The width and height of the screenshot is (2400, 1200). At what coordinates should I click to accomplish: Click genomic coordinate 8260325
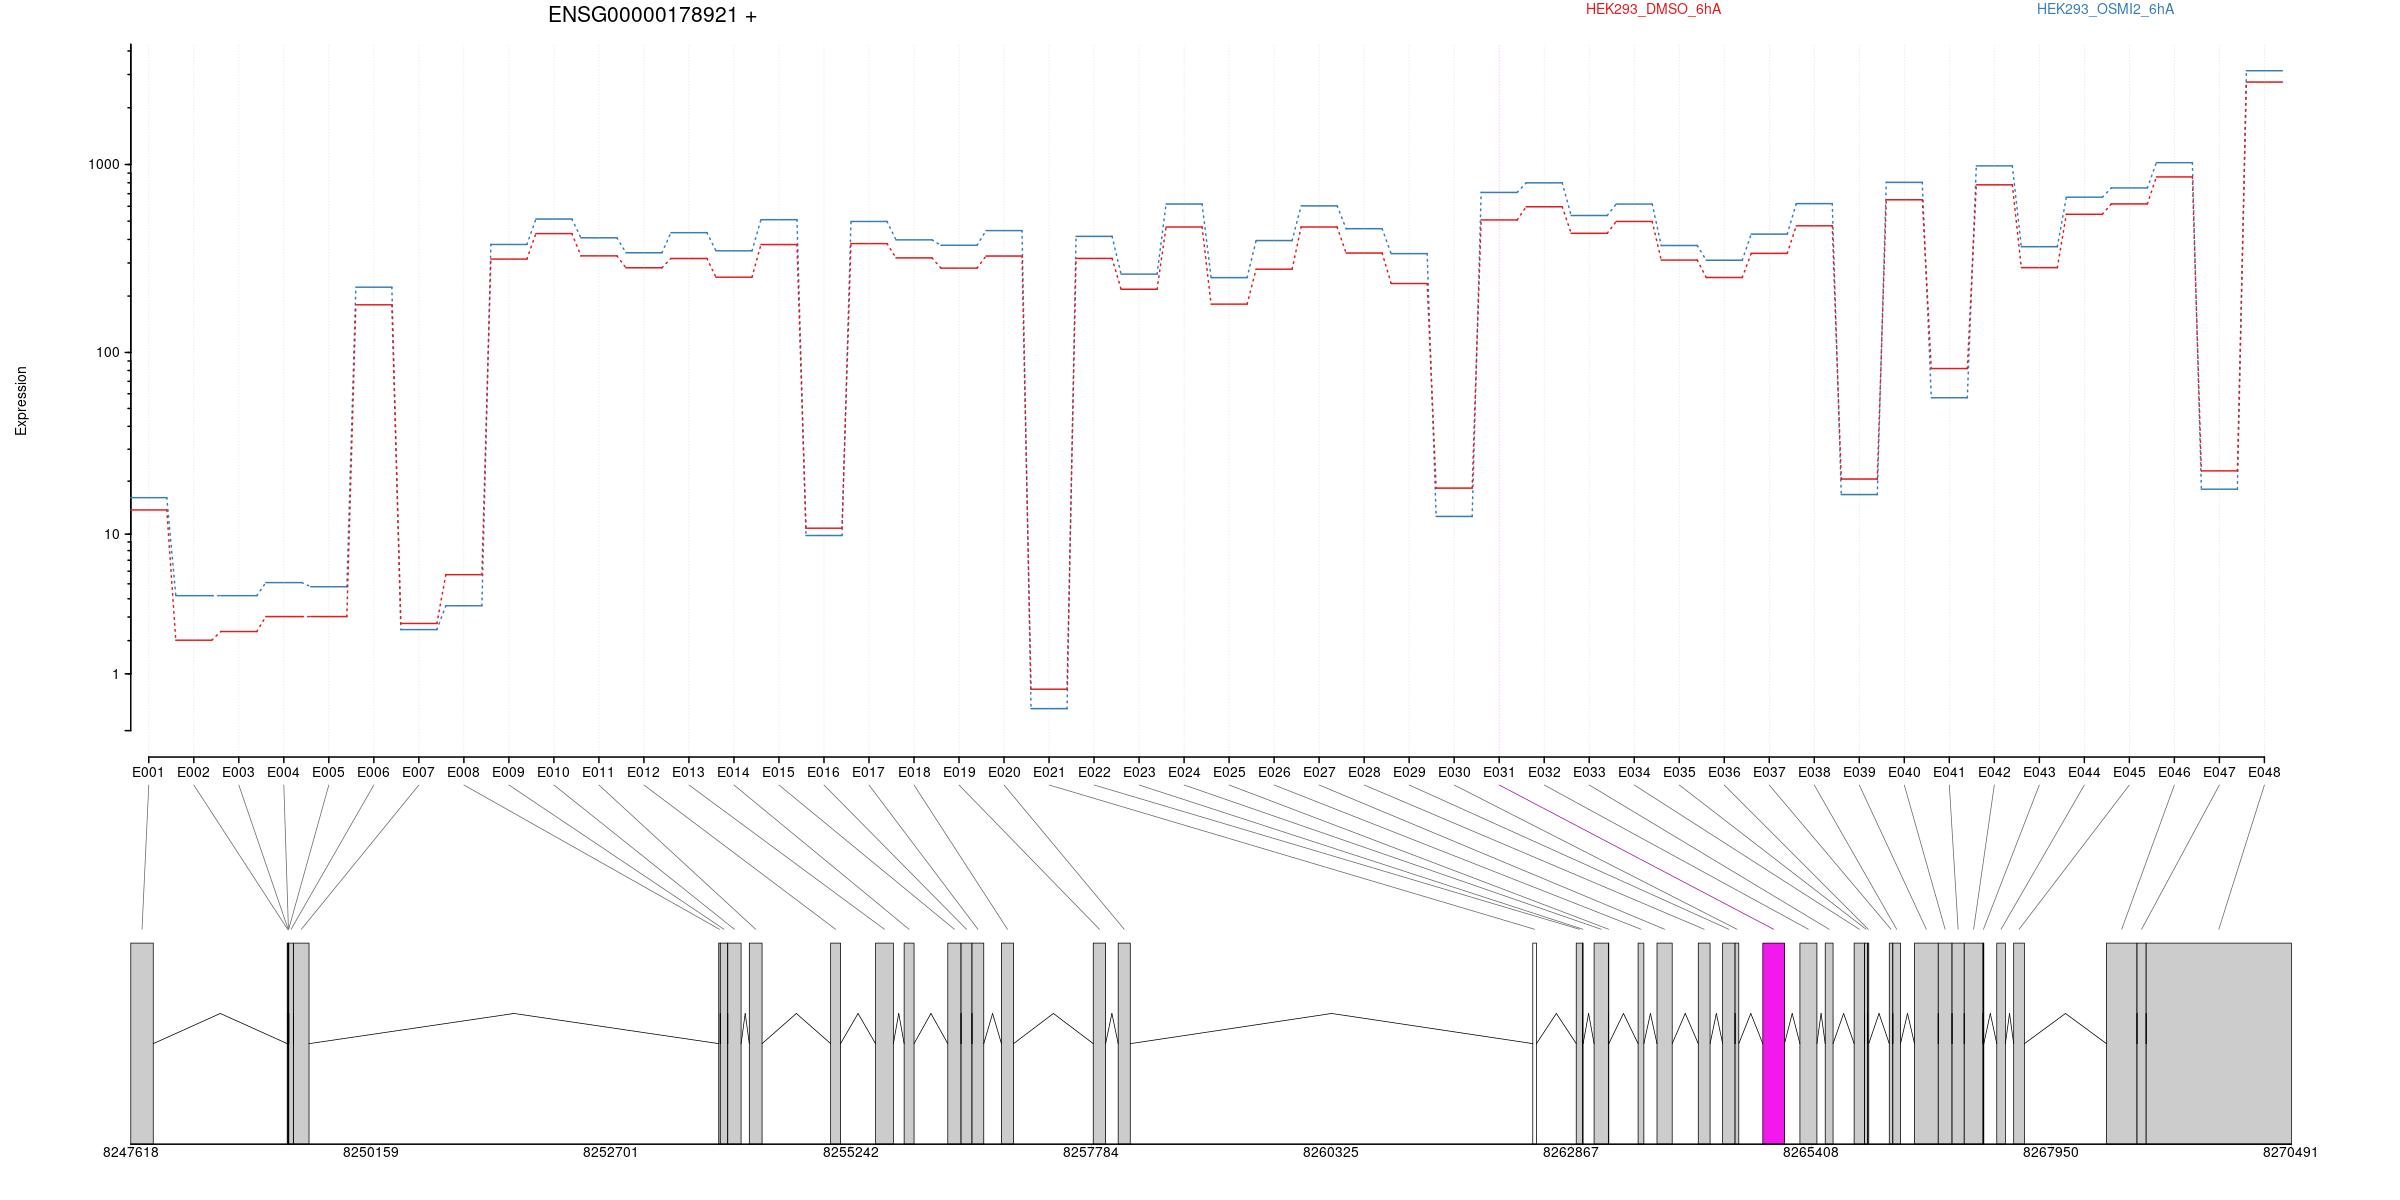[x=1331, y=1152]
